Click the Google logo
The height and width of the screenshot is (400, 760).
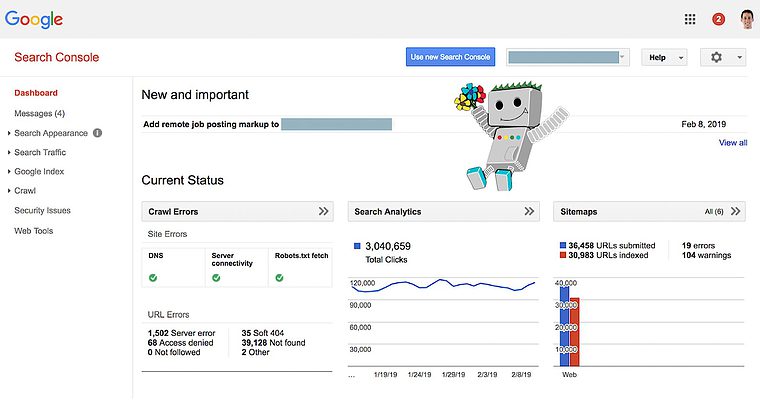tap(34, 20)
